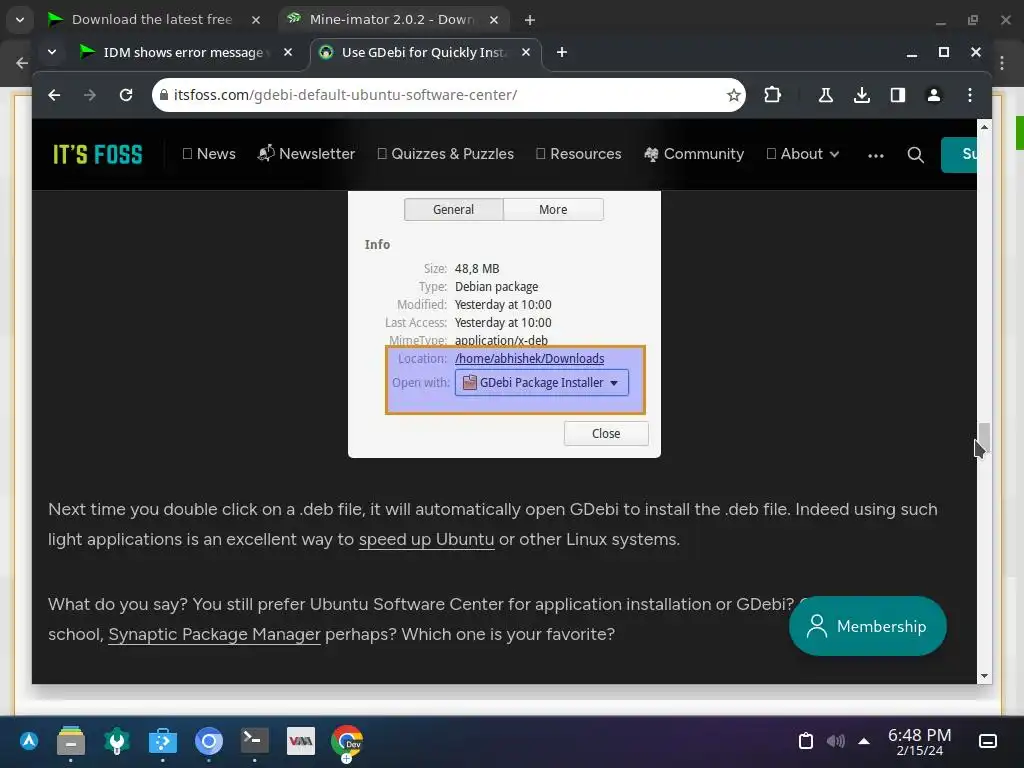Viewport: 1024px width, 768px height.
Task: Open the file manager from the taskbar
Action: [71, 741]
